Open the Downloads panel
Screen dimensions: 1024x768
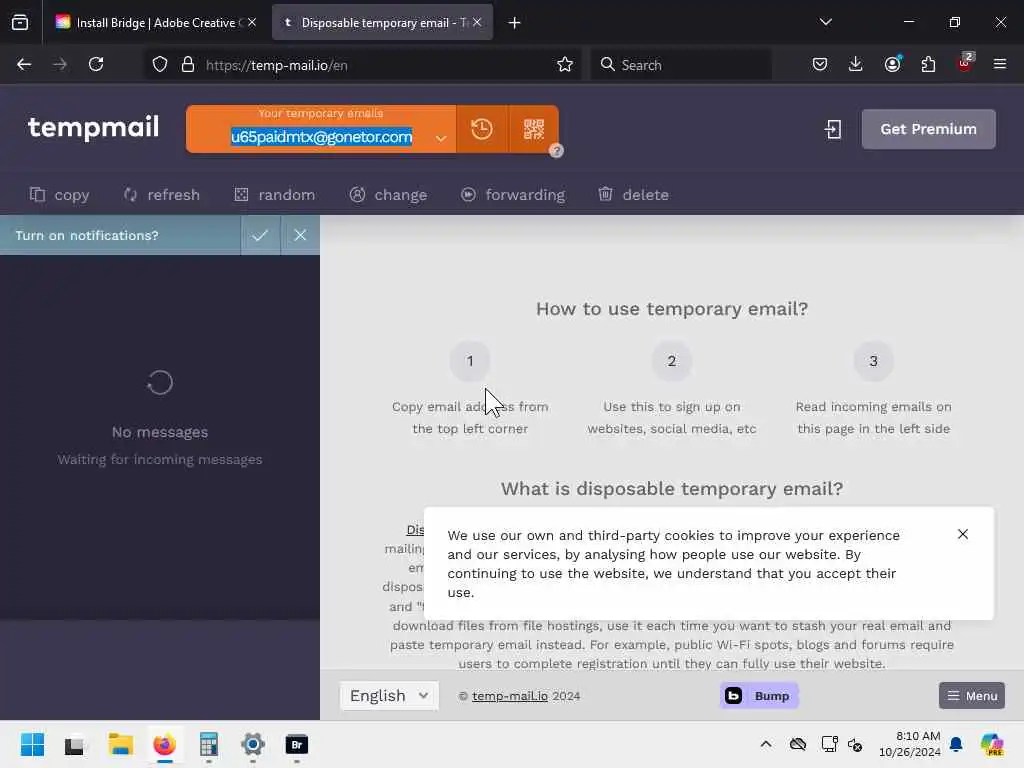(856, 65)
